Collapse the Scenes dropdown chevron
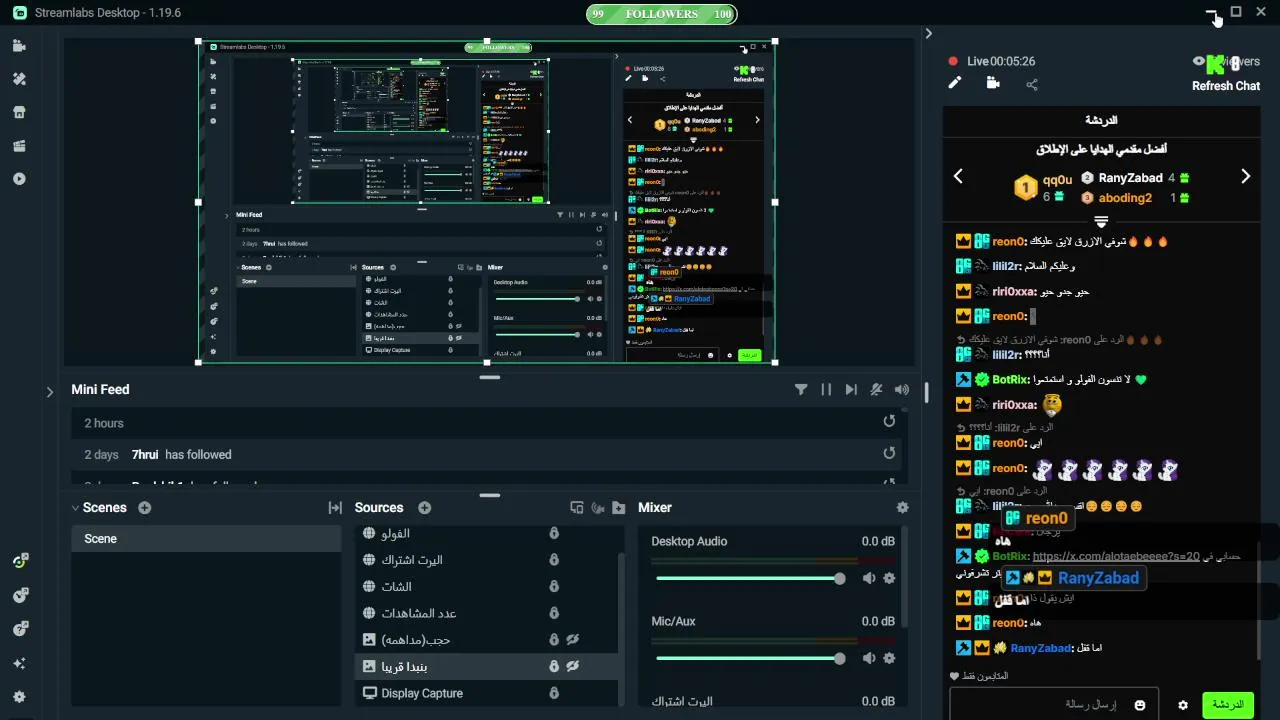The height and width of the screenshot is (720, 1280). point(75,508)
